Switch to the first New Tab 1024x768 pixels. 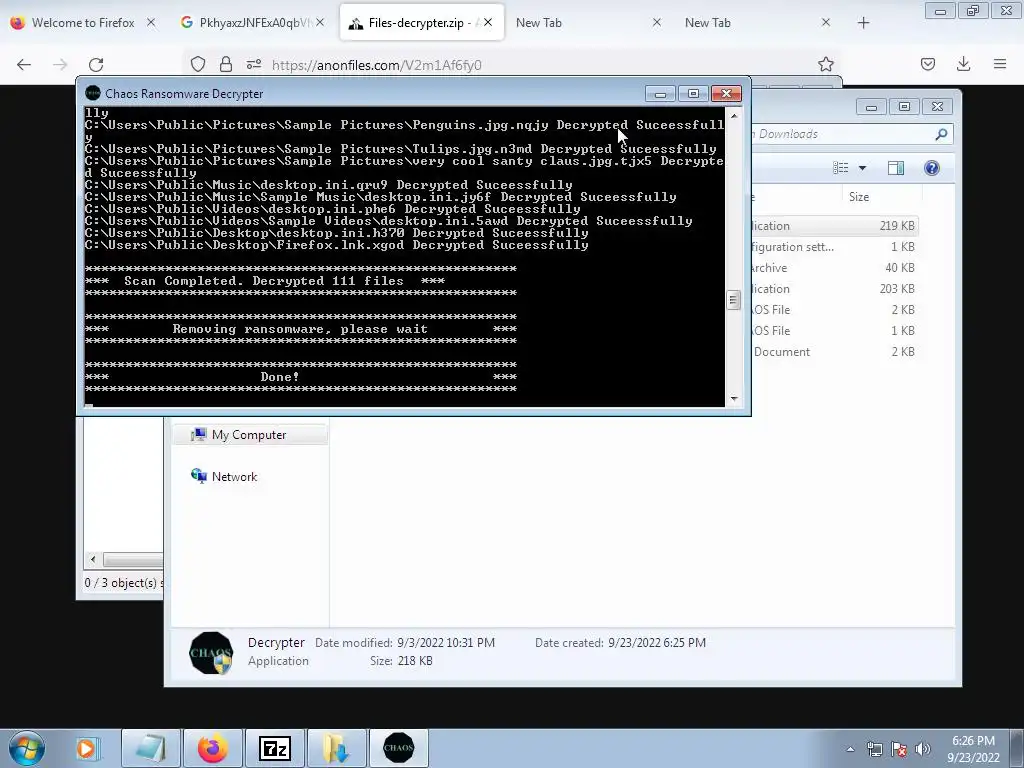(x=590, y=22)
